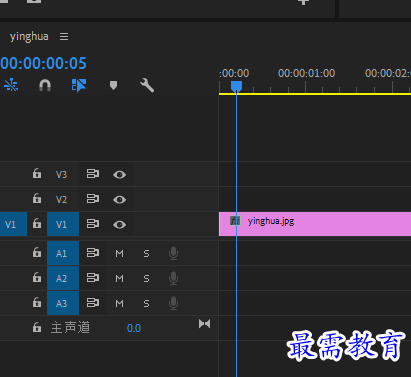
Task: Toggle sync lock on track V1
Action: coord(93,224)
